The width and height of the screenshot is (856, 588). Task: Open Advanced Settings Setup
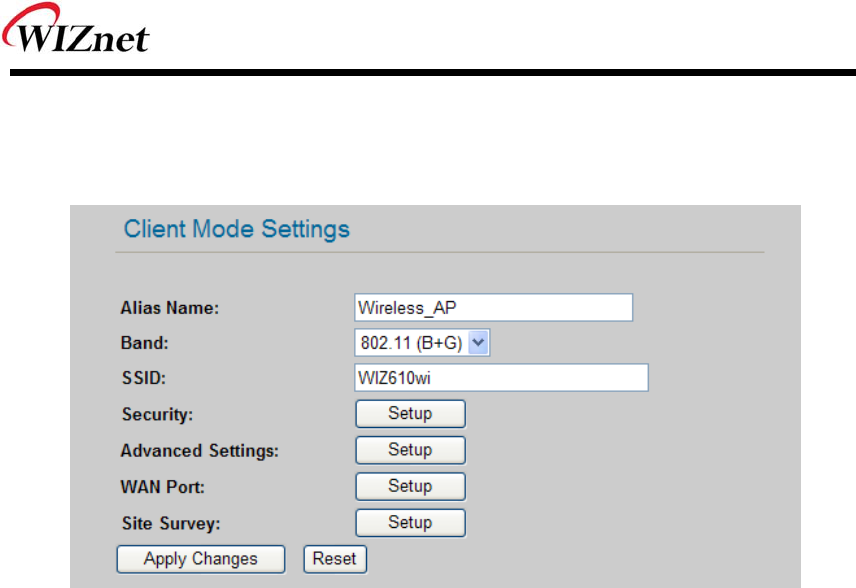click(410, 450)
